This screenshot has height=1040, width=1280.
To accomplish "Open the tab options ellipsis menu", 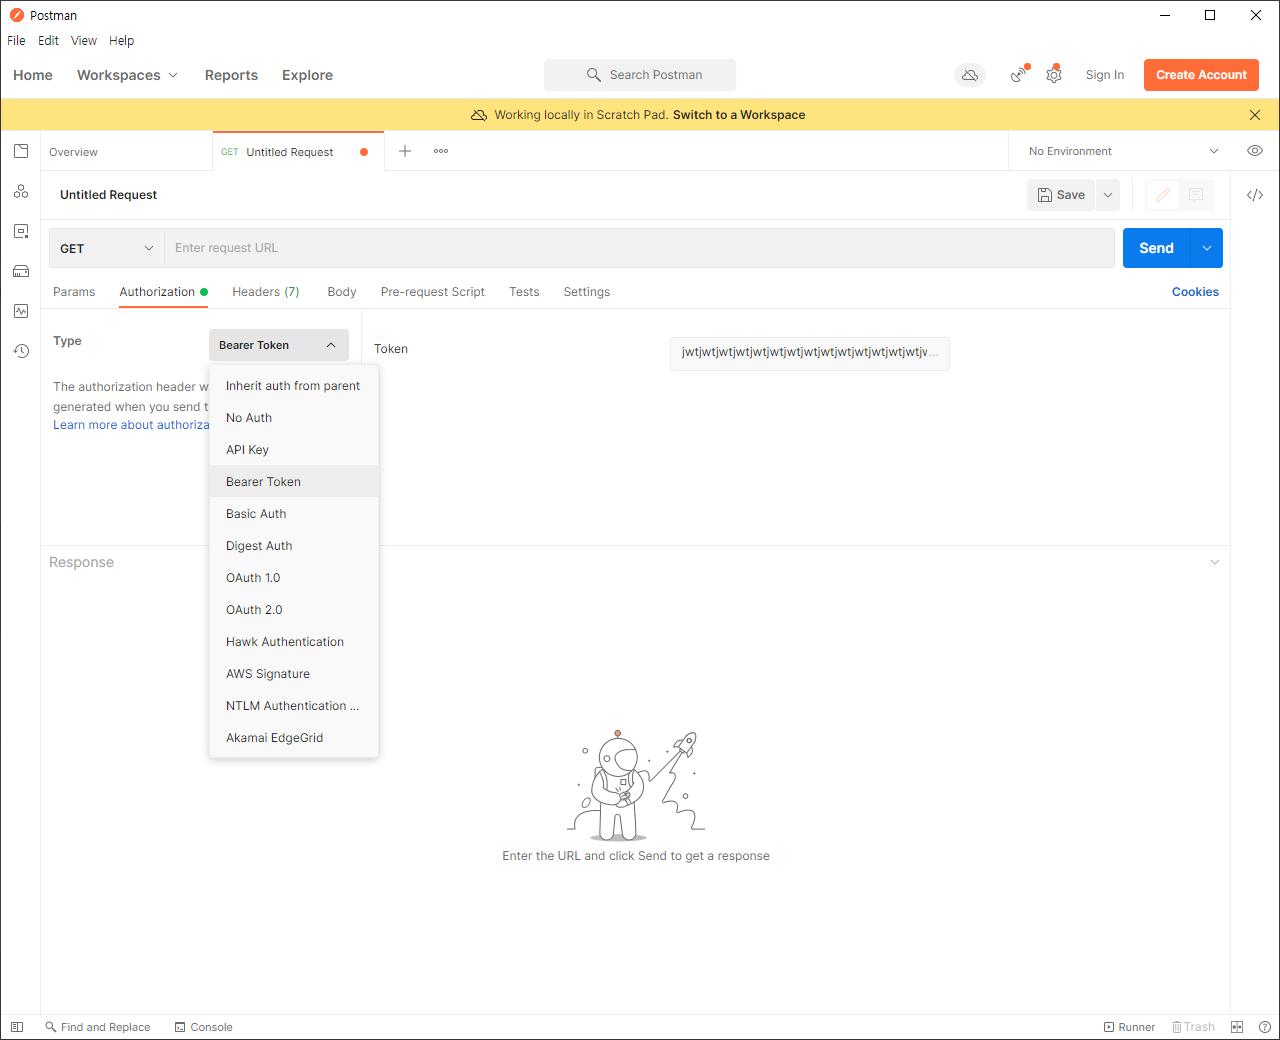I will (441, 151).
